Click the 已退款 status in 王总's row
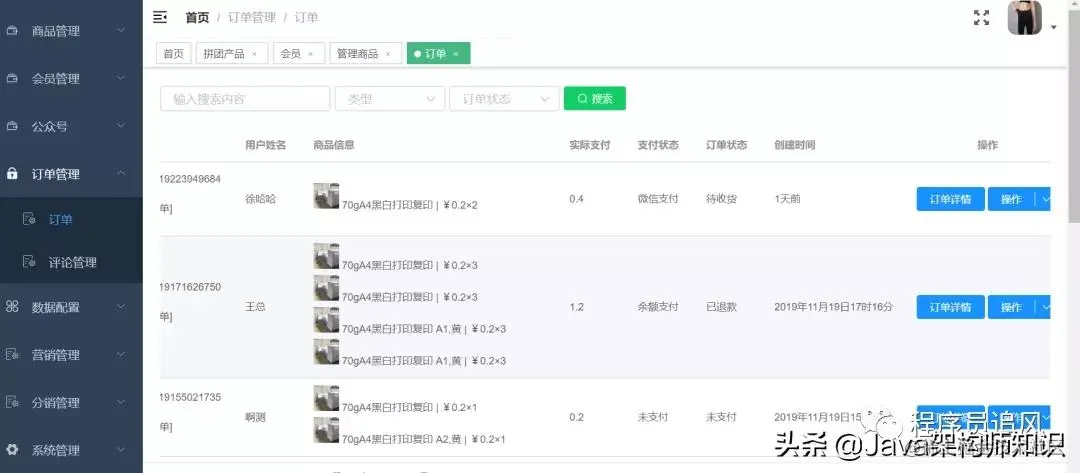 (x=721, y=307)
